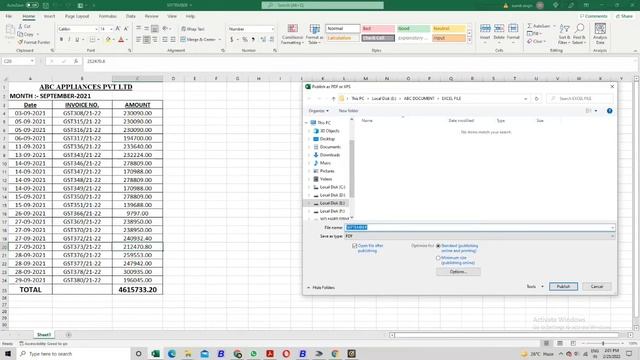
Task: Click the Share button
Action: click(x=624, y=16)
